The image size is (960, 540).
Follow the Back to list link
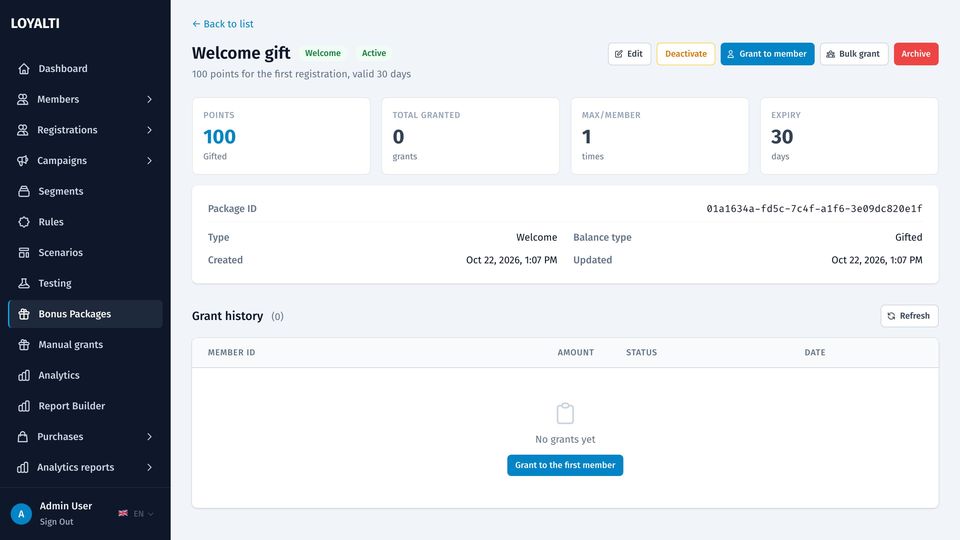pos(223,24)
